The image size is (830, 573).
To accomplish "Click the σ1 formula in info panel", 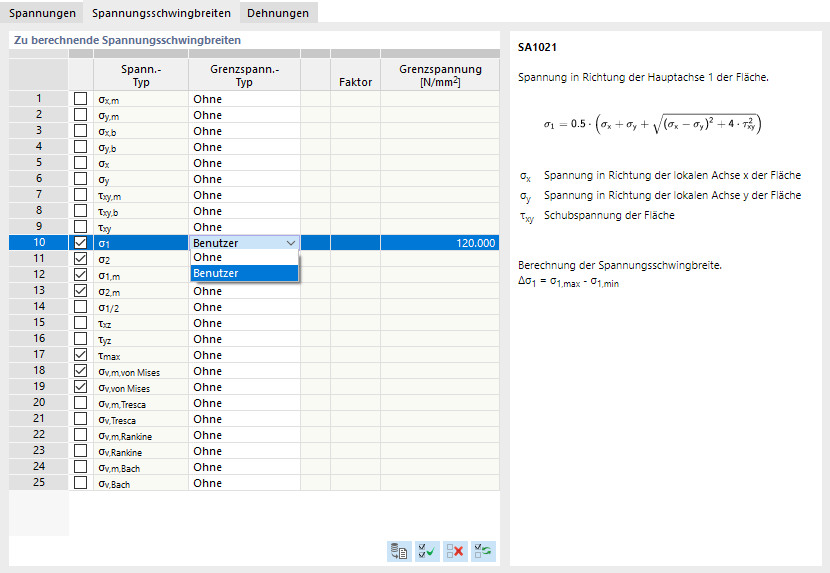I will (652, 124).
